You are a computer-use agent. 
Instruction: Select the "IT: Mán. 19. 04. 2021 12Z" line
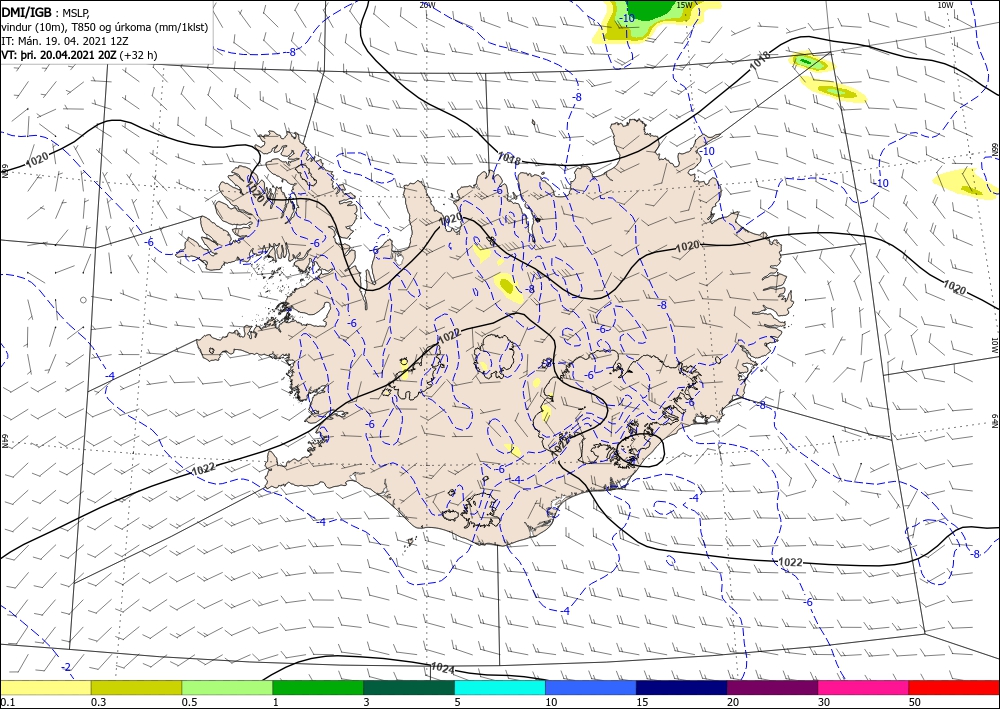(x=66, y=41)
